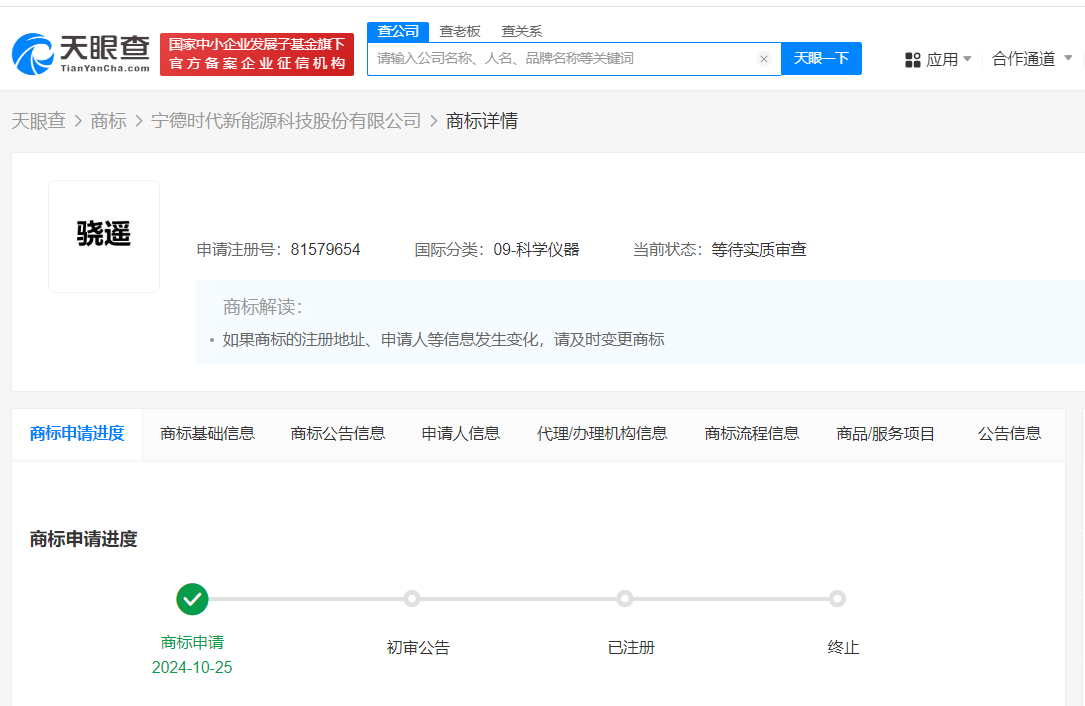Switch to 商标流程信息 tab
Image resolution: width=1085 pixels, height=706 pixels.
(x=751, y=434)
